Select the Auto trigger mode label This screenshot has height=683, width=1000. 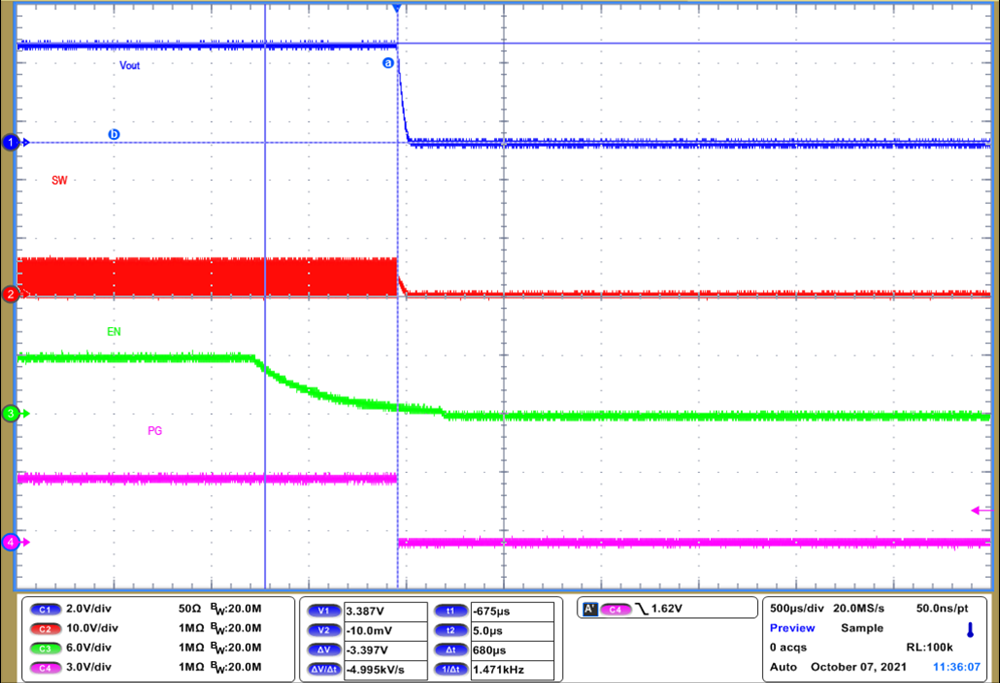click(x=784, y=667)
